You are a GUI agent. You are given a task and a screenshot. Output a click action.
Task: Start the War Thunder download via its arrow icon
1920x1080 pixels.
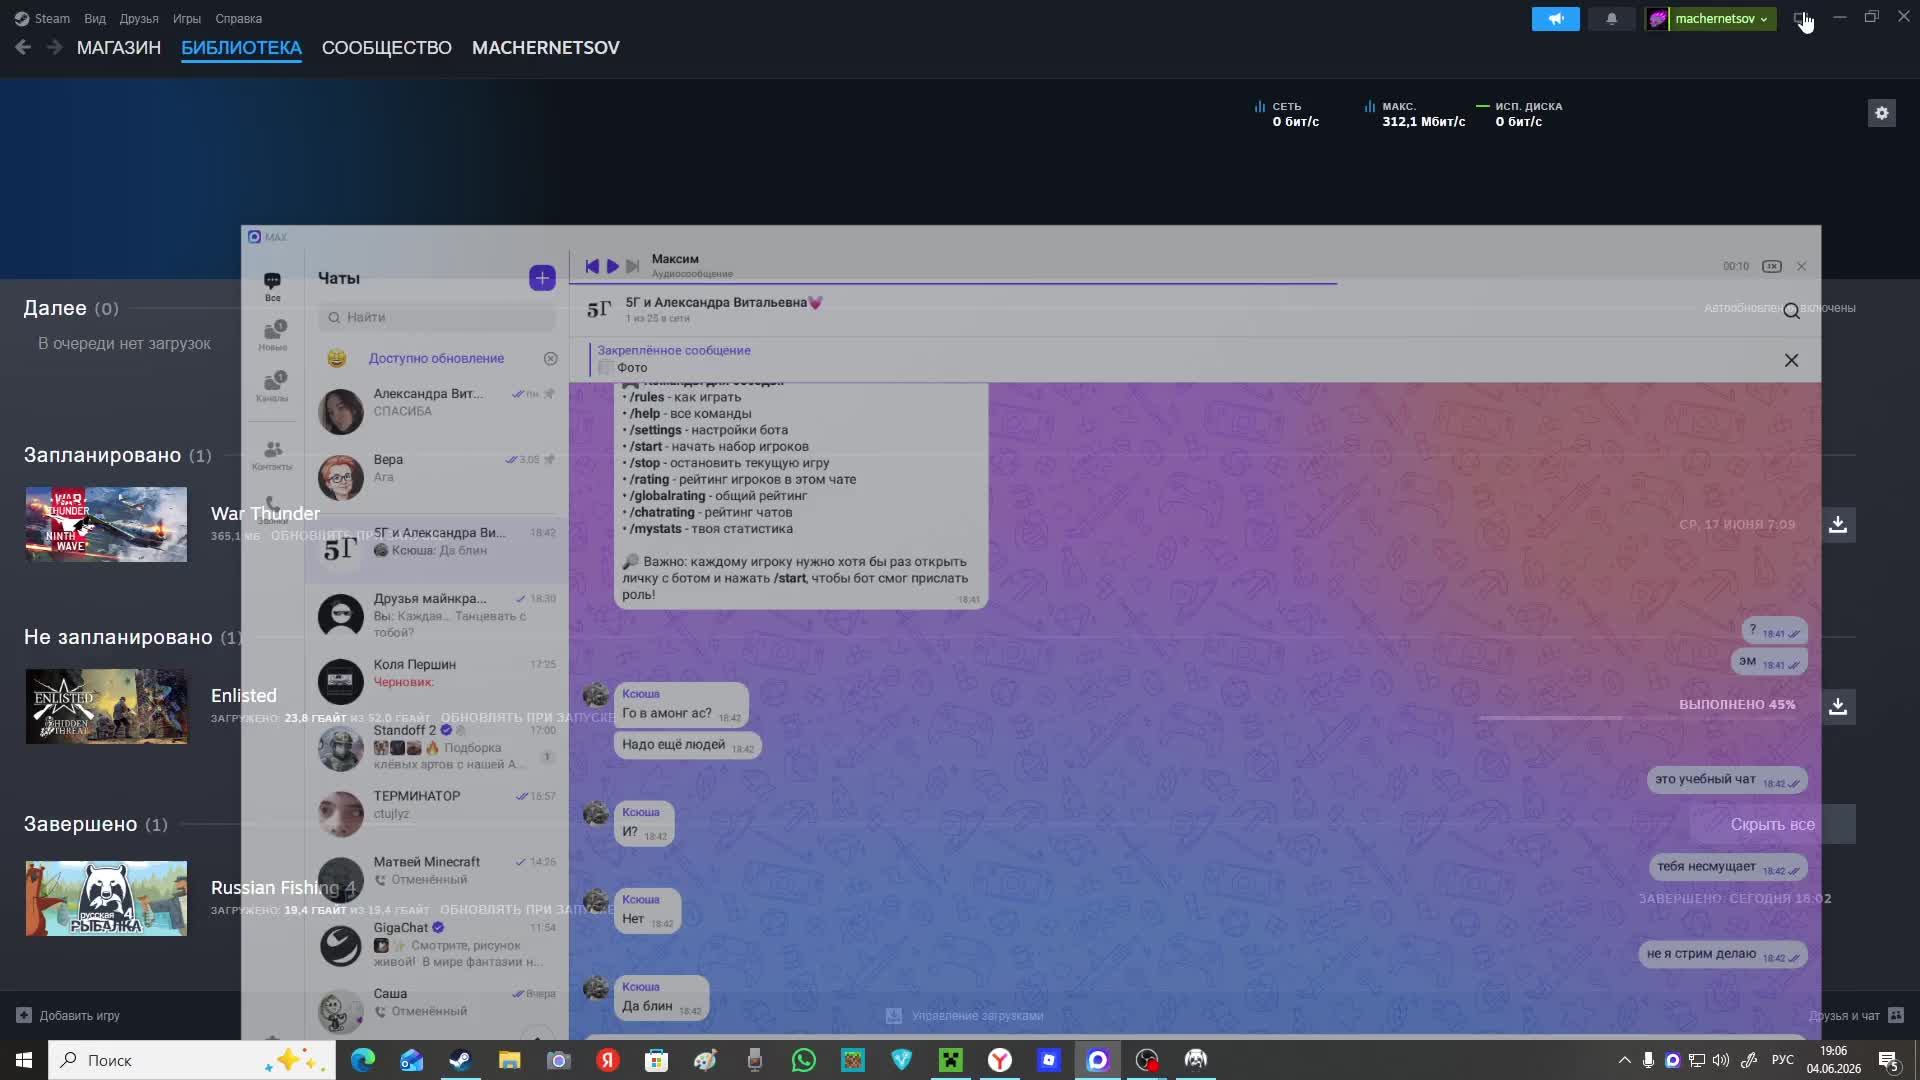point(1838,524)
